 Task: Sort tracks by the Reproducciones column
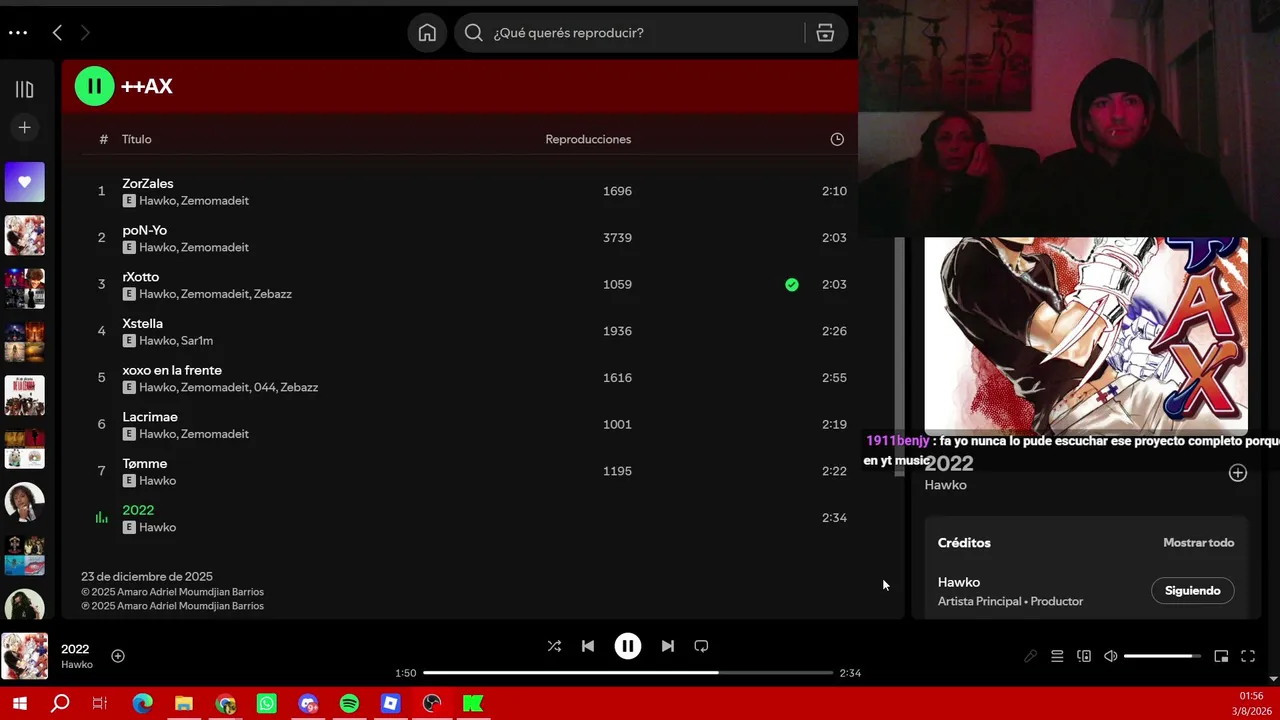point(588,139)
